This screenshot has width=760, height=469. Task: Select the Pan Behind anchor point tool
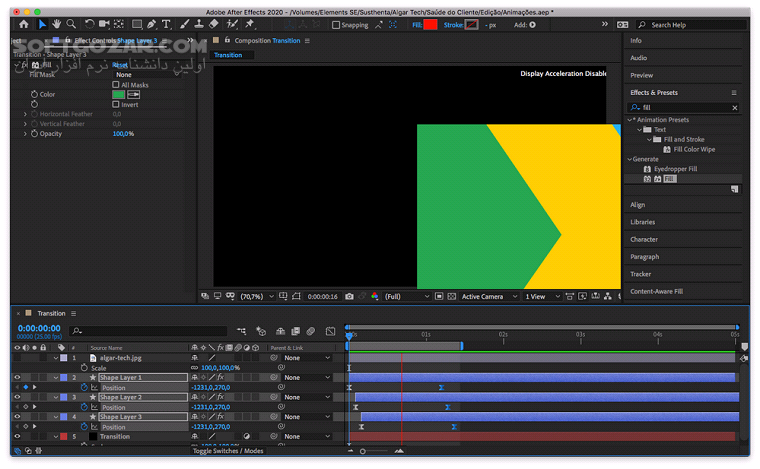pyautogui.click(x=119, y=24)
